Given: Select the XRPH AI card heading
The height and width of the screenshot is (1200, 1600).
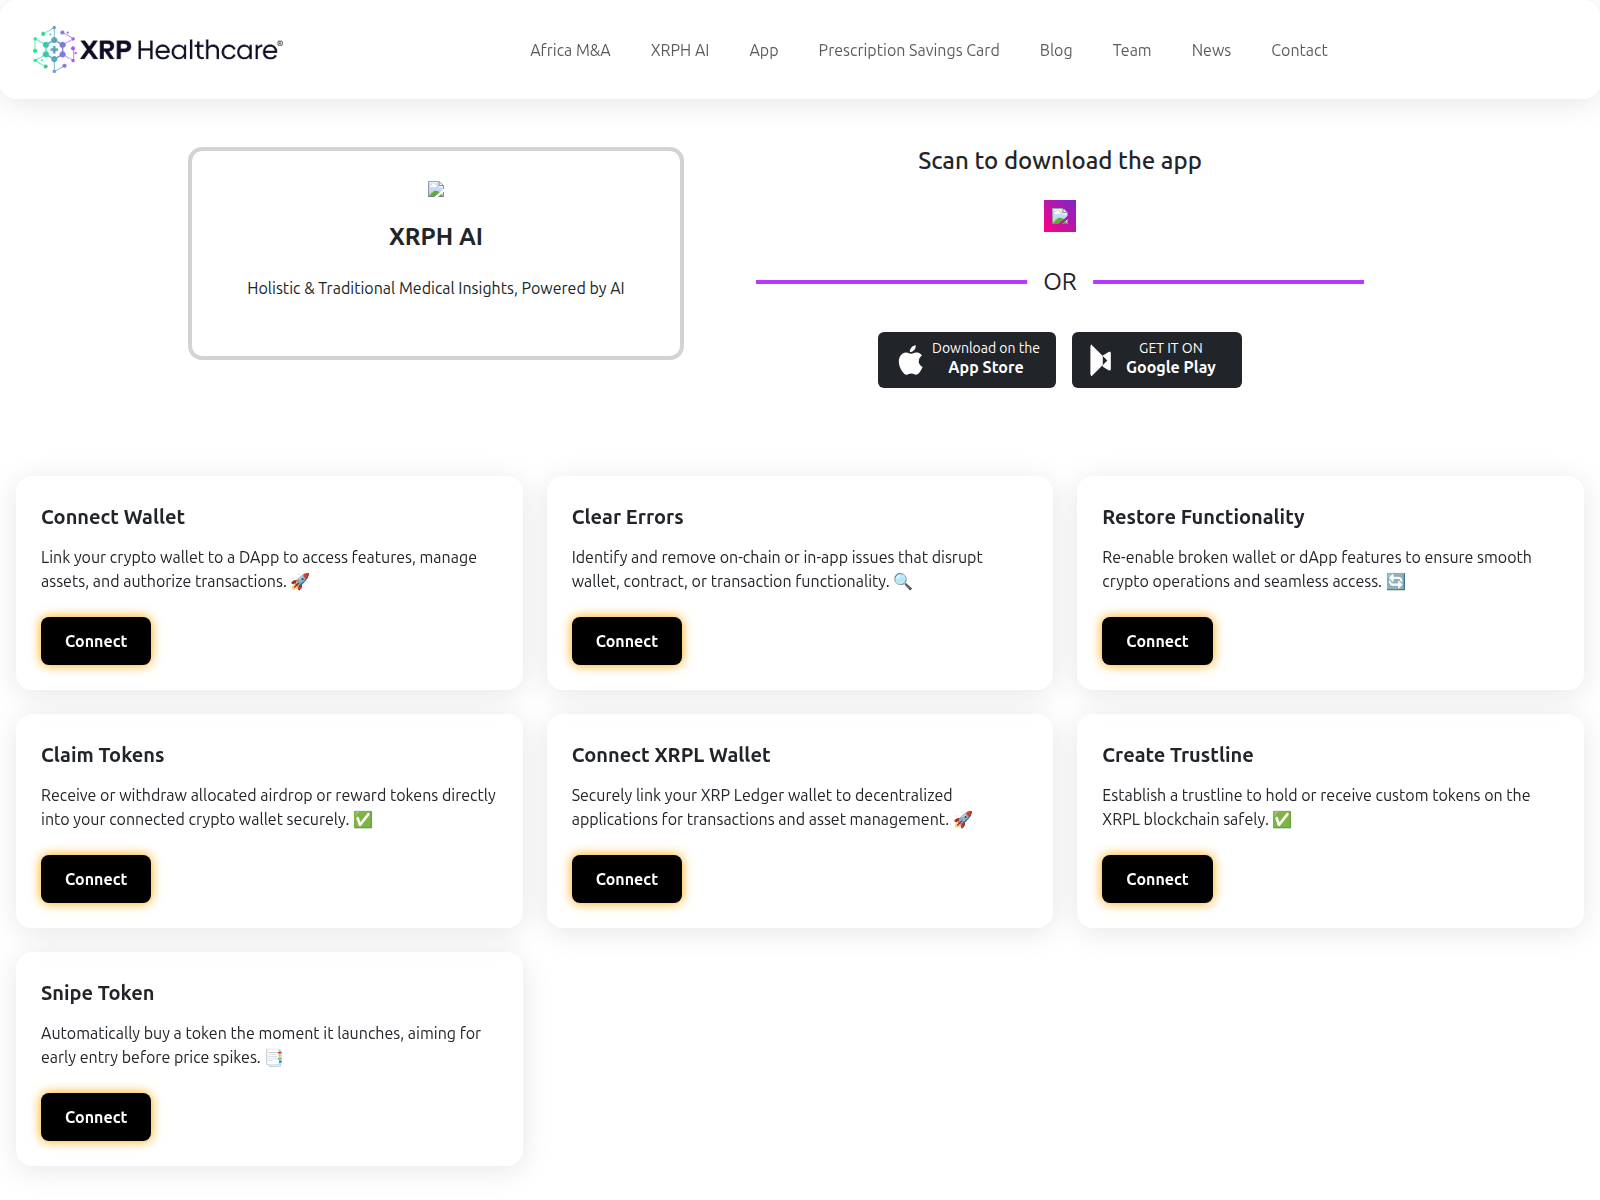Looking at the screenshot, I should 436,237.
